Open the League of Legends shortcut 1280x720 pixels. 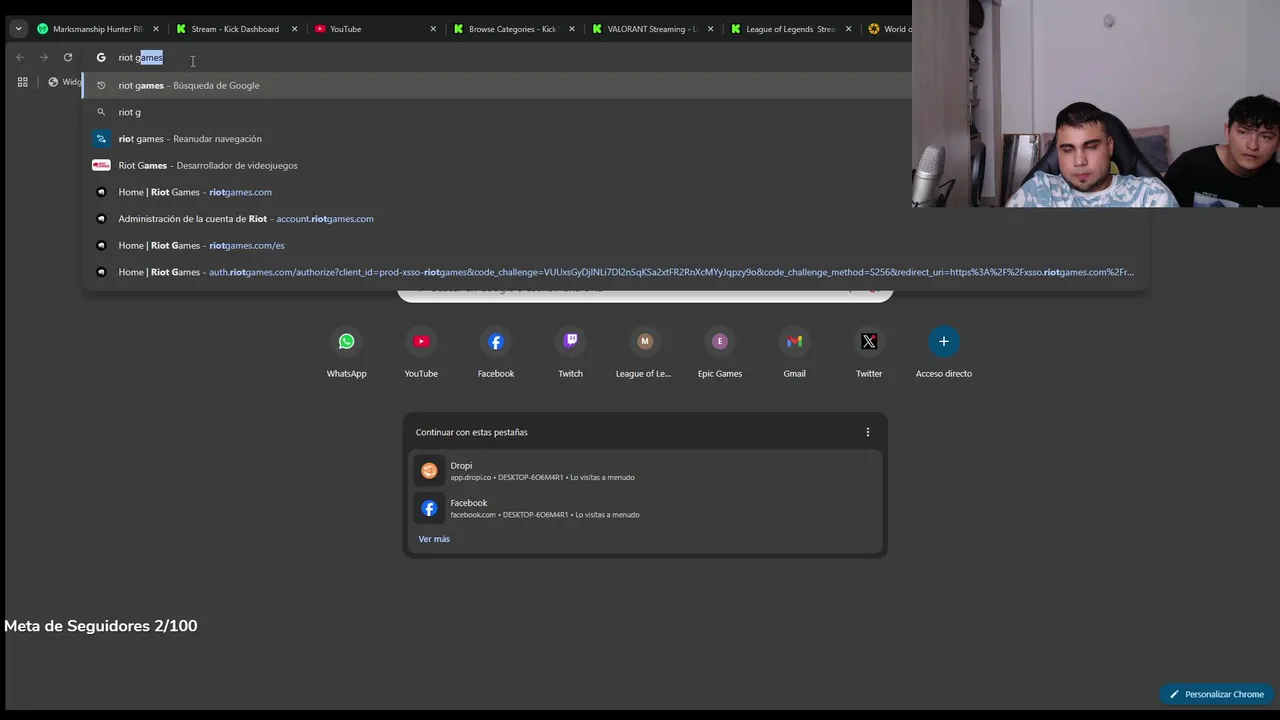pos(644,353)
